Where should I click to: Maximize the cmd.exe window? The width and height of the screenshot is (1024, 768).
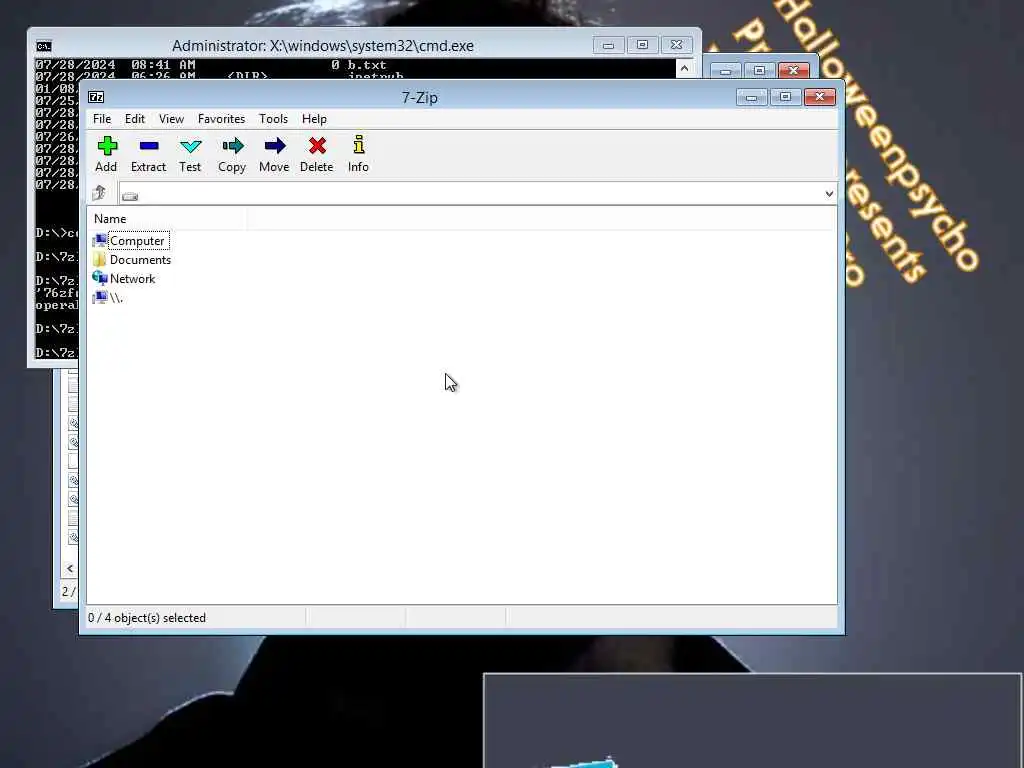click(x=642, y=45)
